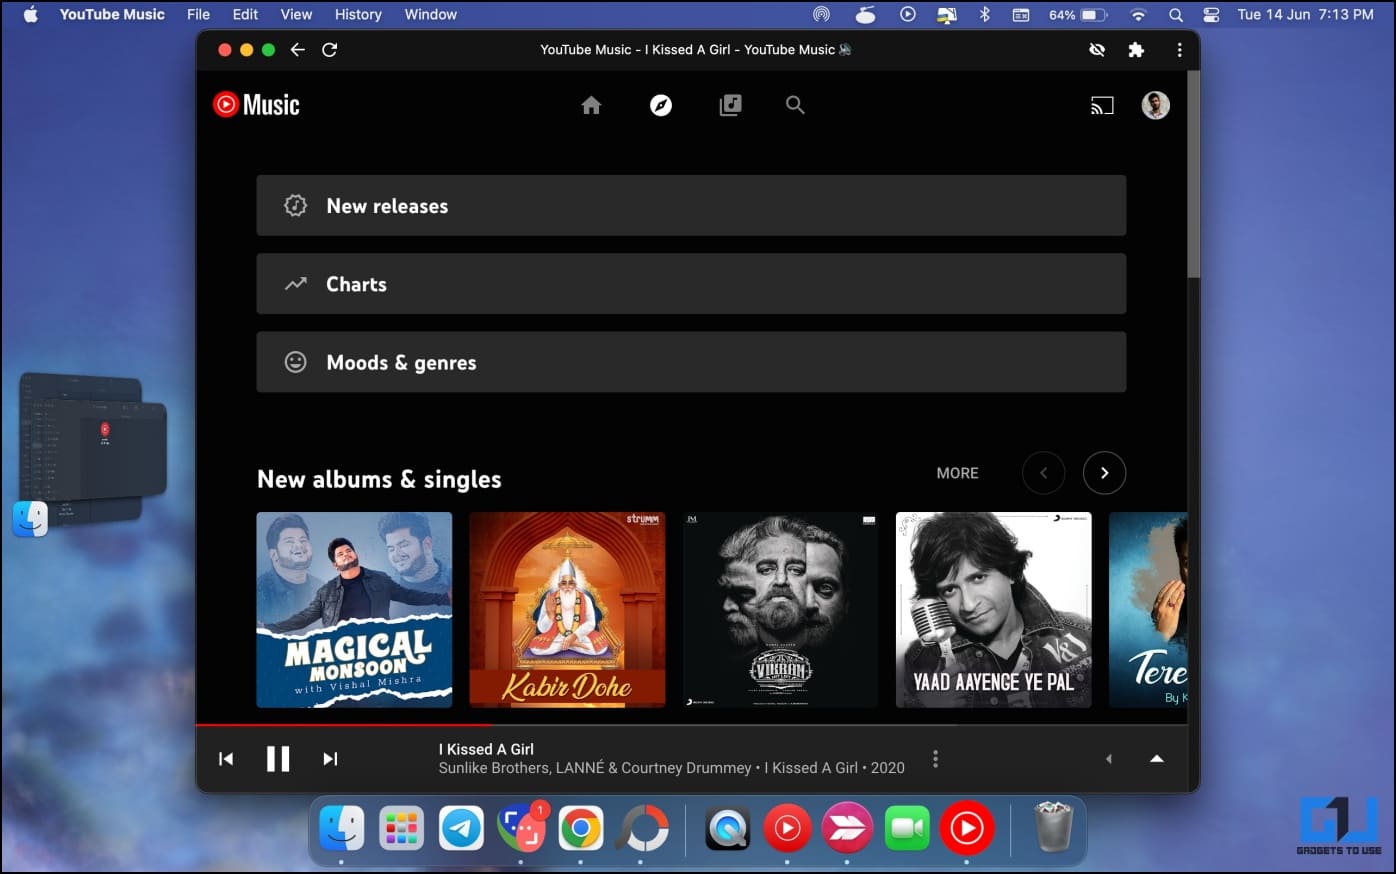Click the battery 64% indicator
The image size is (1396, 874).
pos(1078,14)
